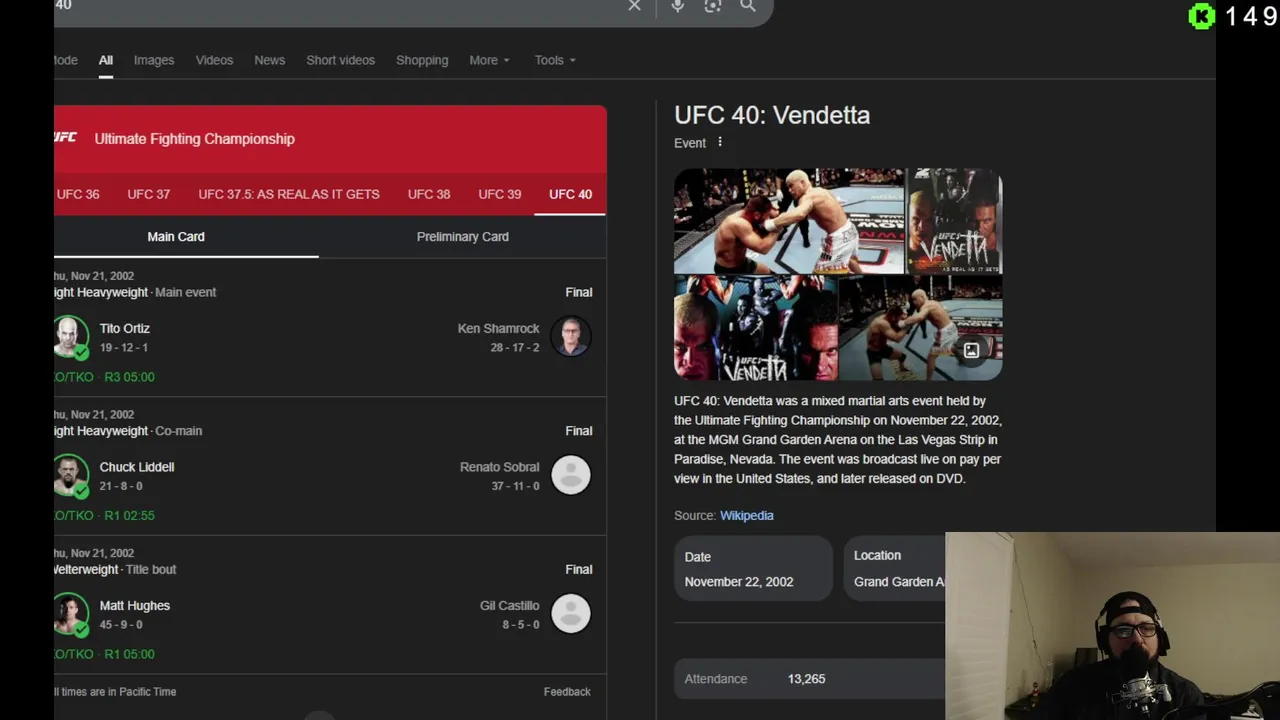The width and height of the screenshot is (1280, 720).
Task: Select the UFC 38 event tab
Action: click(x=429, y=194)
